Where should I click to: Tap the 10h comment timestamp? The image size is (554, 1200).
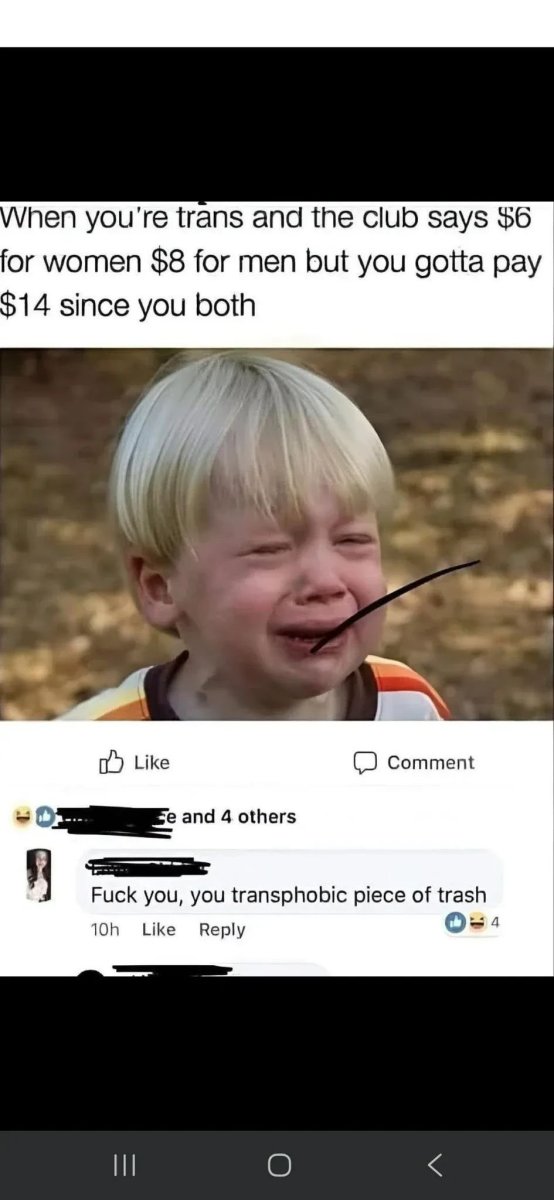point(105,930)
